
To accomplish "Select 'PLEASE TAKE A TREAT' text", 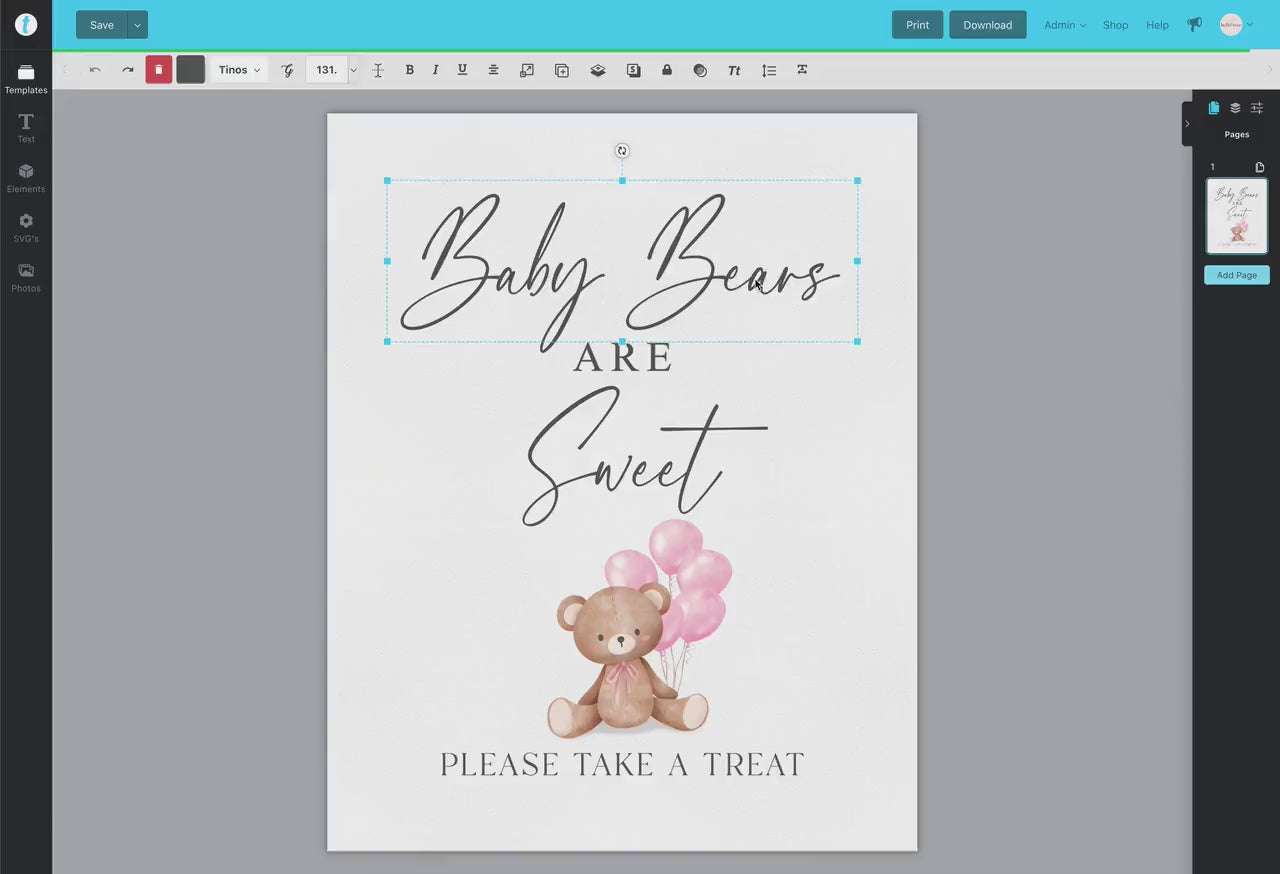I will point(622,765).
